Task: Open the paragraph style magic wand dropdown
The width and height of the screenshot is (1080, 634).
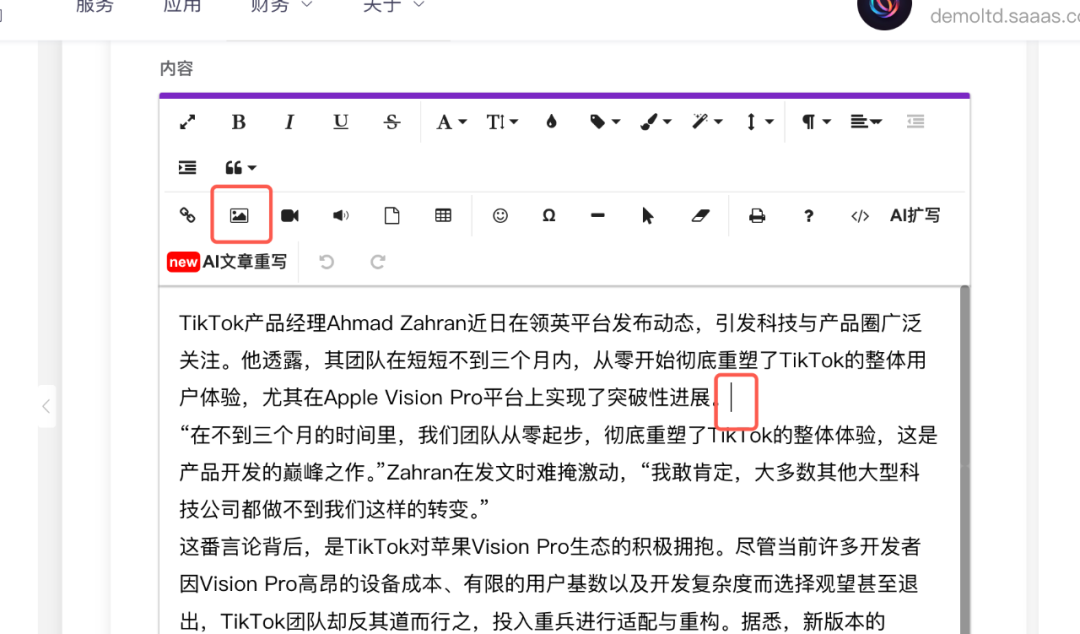Action: pyautogui.click(x=707, y=122)
